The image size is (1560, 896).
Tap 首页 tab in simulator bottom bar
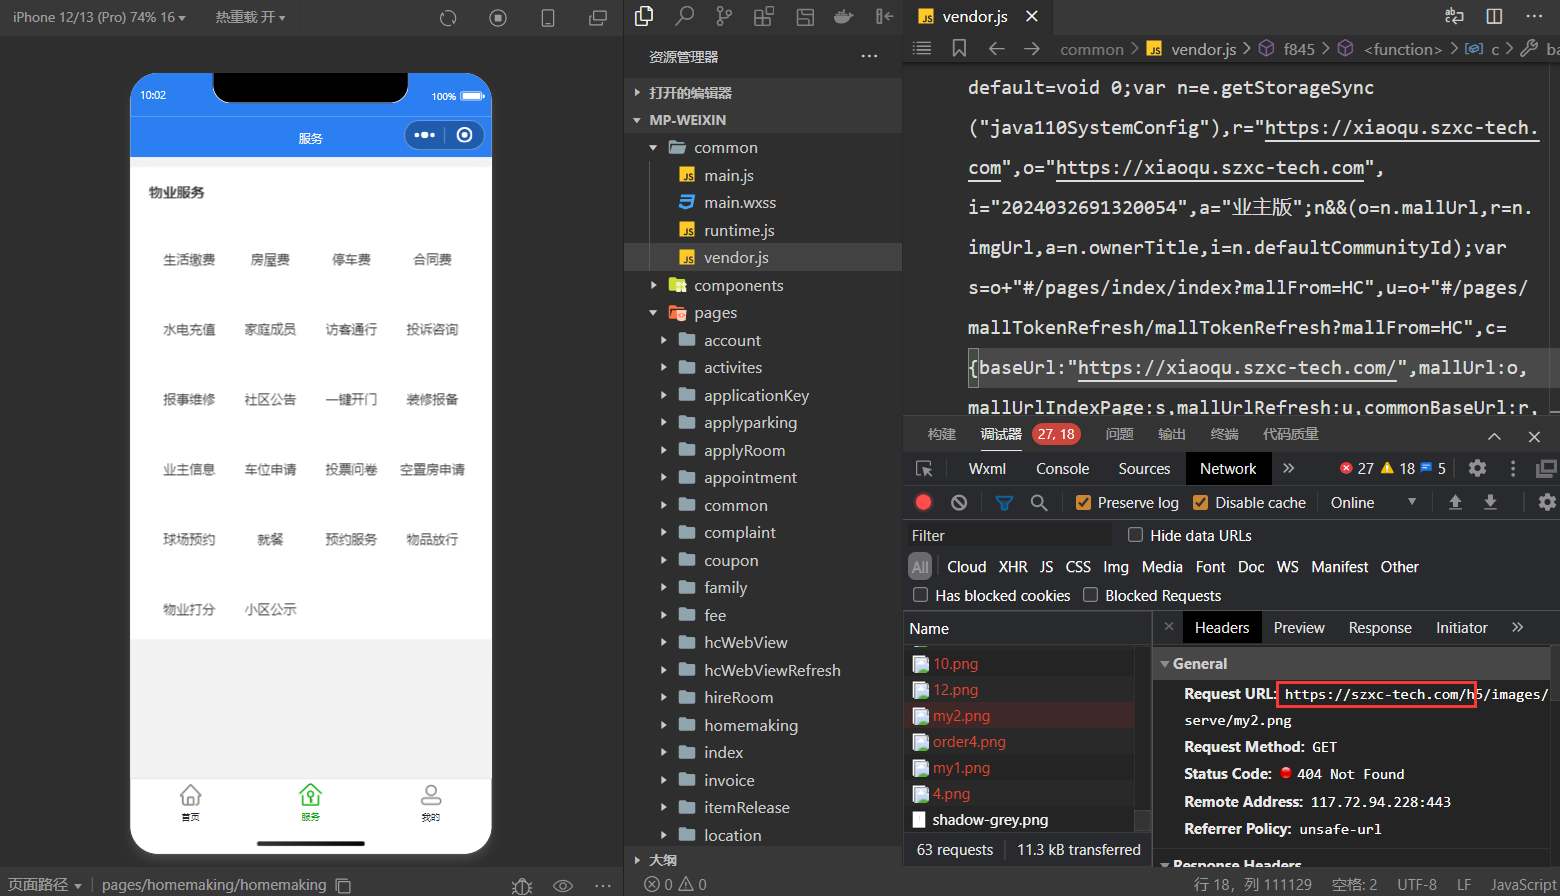pos(190,803)
